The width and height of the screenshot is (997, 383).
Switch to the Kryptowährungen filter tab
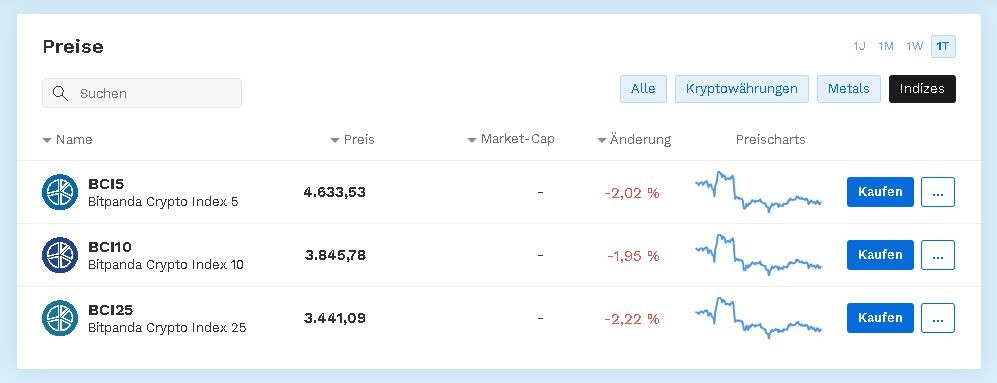pos(741,89)
